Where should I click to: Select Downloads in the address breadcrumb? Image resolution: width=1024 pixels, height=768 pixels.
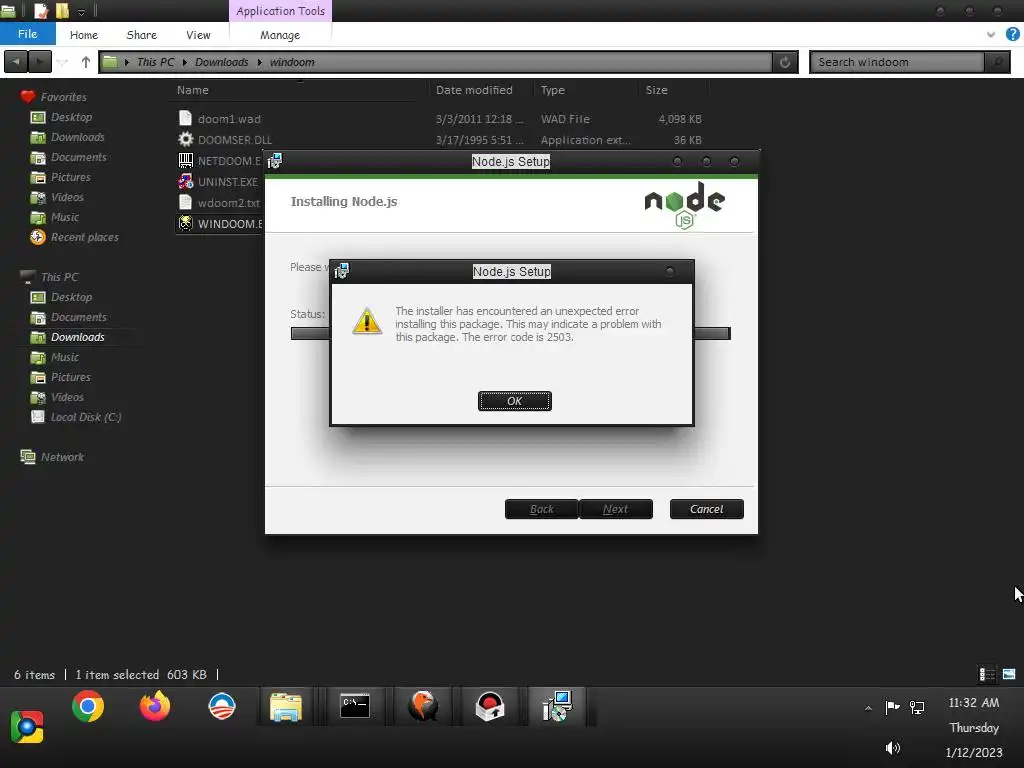221,62
